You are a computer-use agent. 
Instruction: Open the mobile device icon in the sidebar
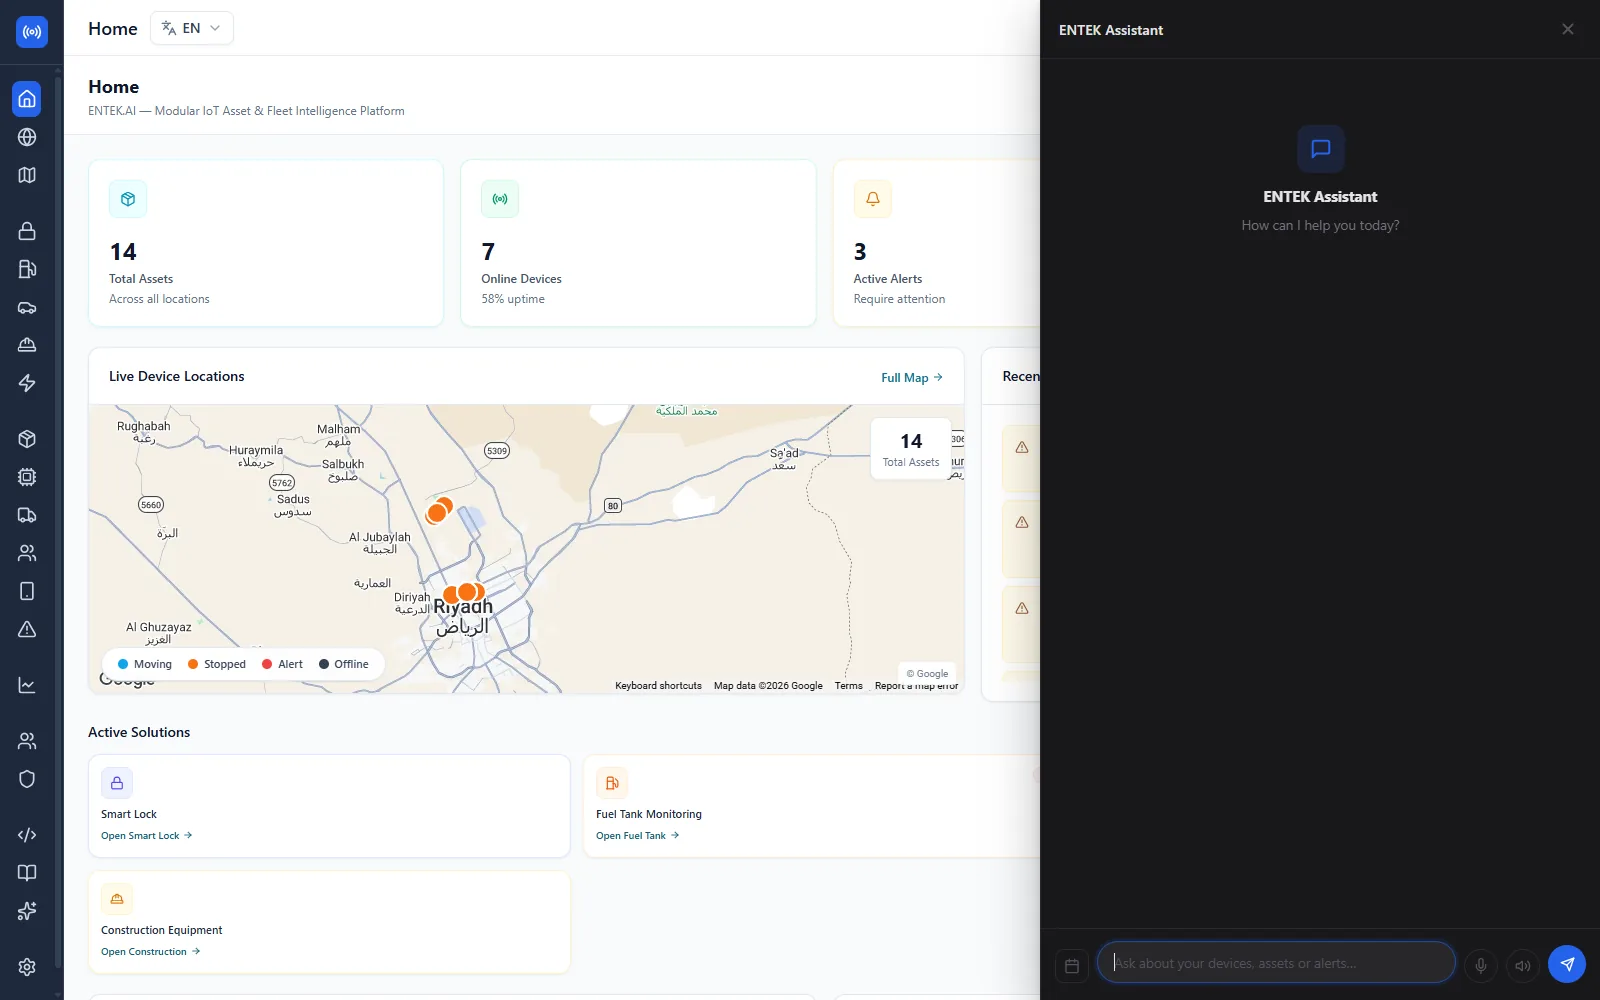(27, 591)
